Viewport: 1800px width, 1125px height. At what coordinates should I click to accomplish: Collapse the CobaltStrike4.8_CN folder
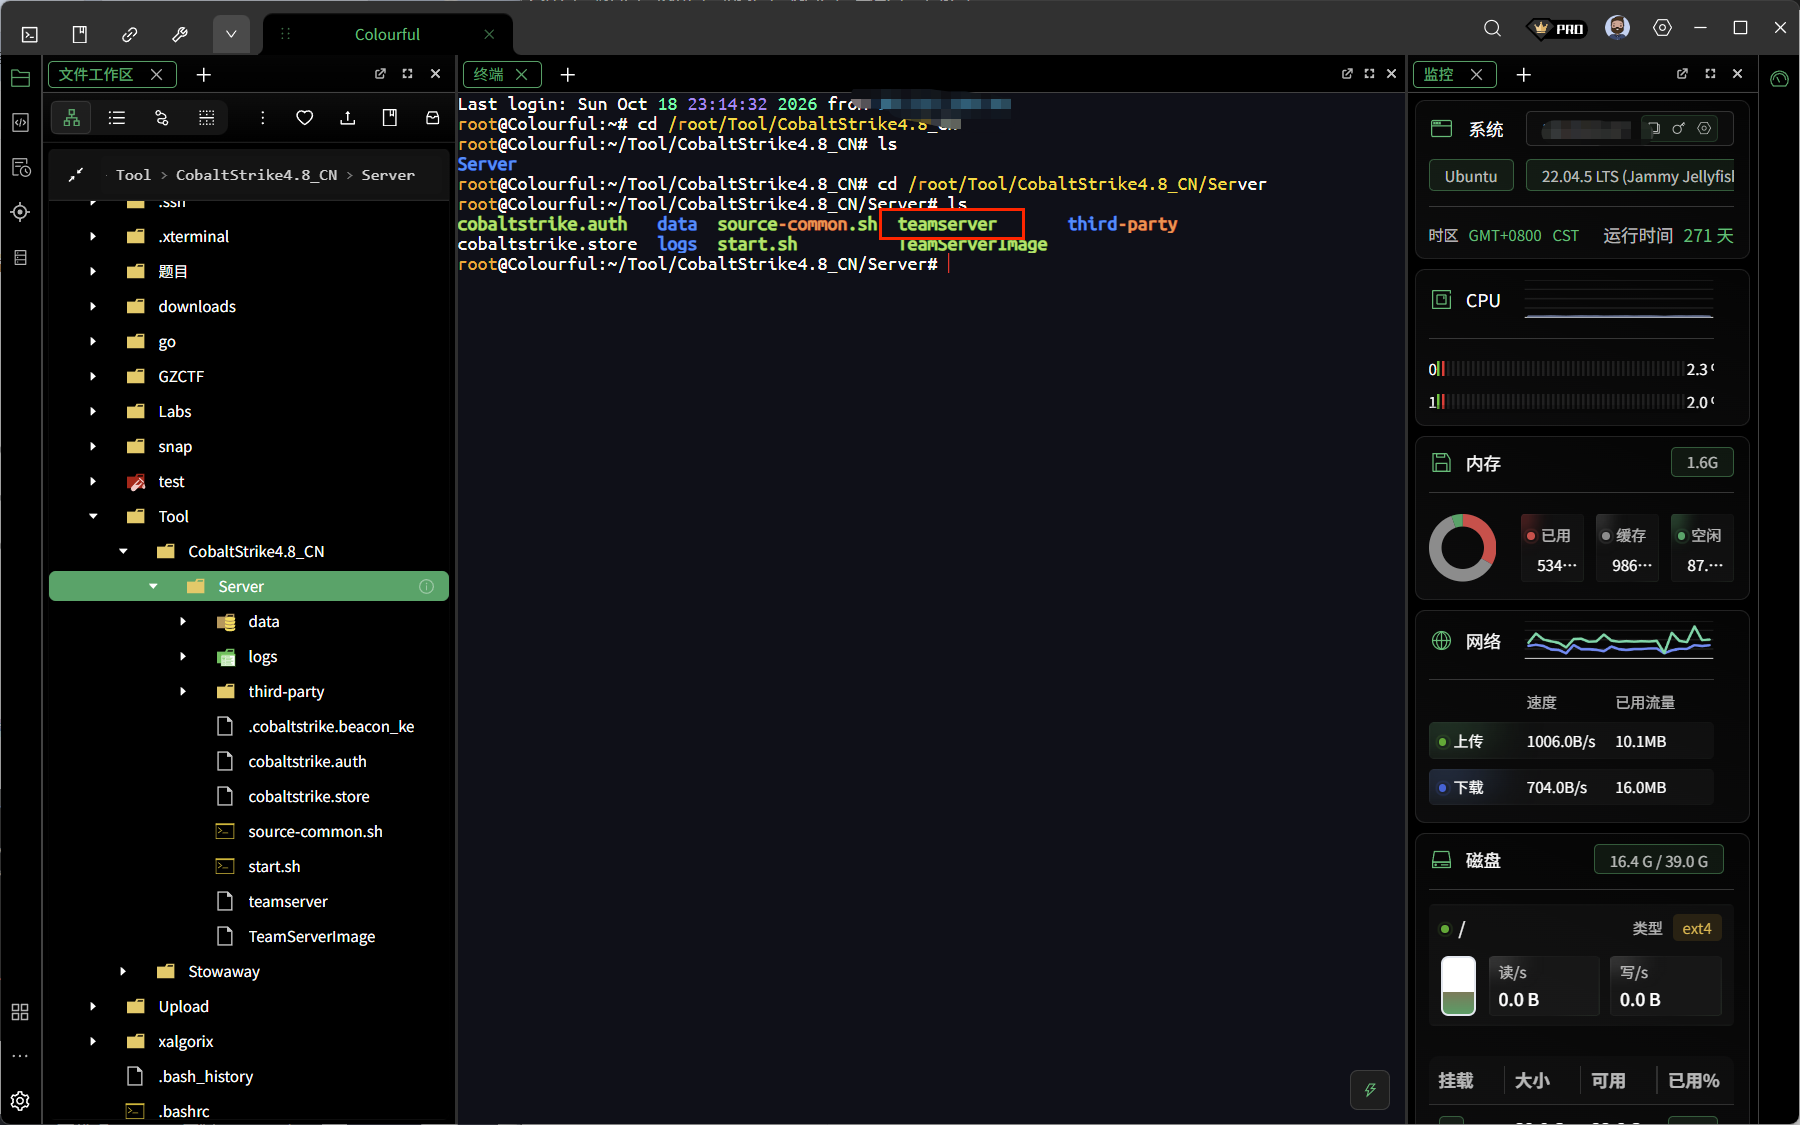123,552
